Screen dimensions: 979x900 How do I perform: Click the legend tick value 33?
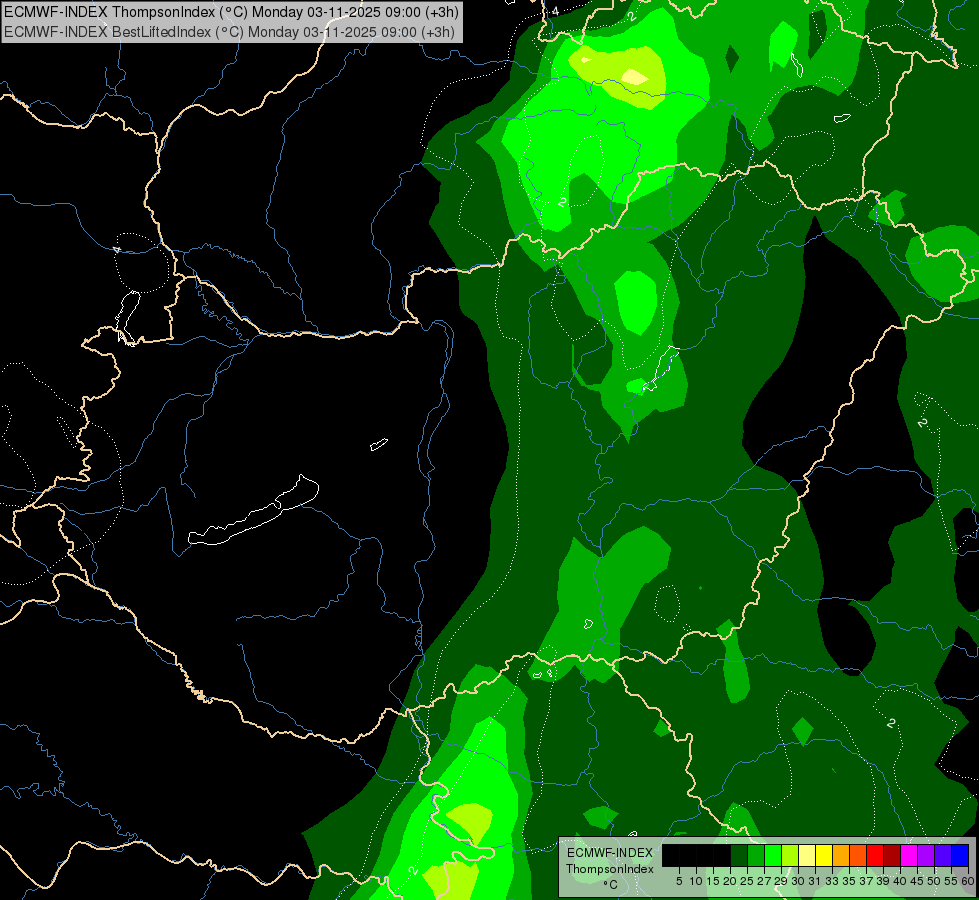[x=832, y=881]
